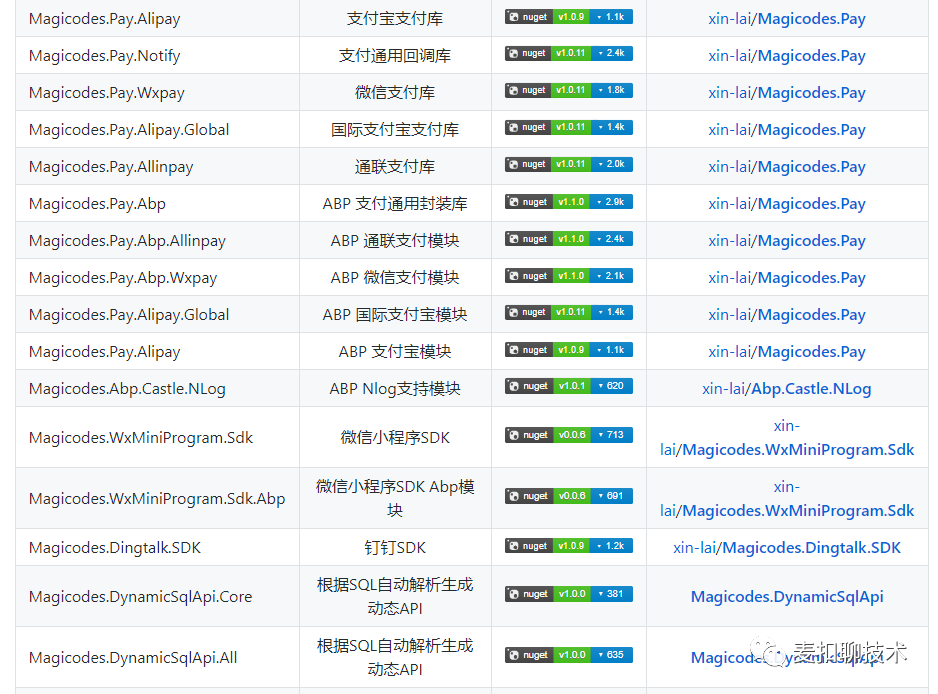Open the nuget badge for Magicodes.Pay.Abp.Wxpay
The image size is (938, 694).
pos(568,276)
